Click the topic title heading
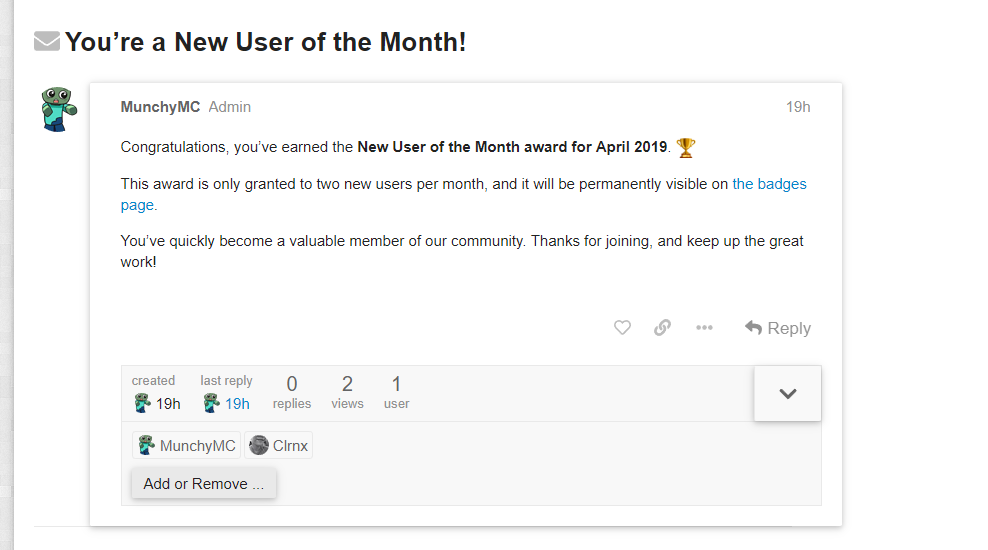 tap(265, 43)
